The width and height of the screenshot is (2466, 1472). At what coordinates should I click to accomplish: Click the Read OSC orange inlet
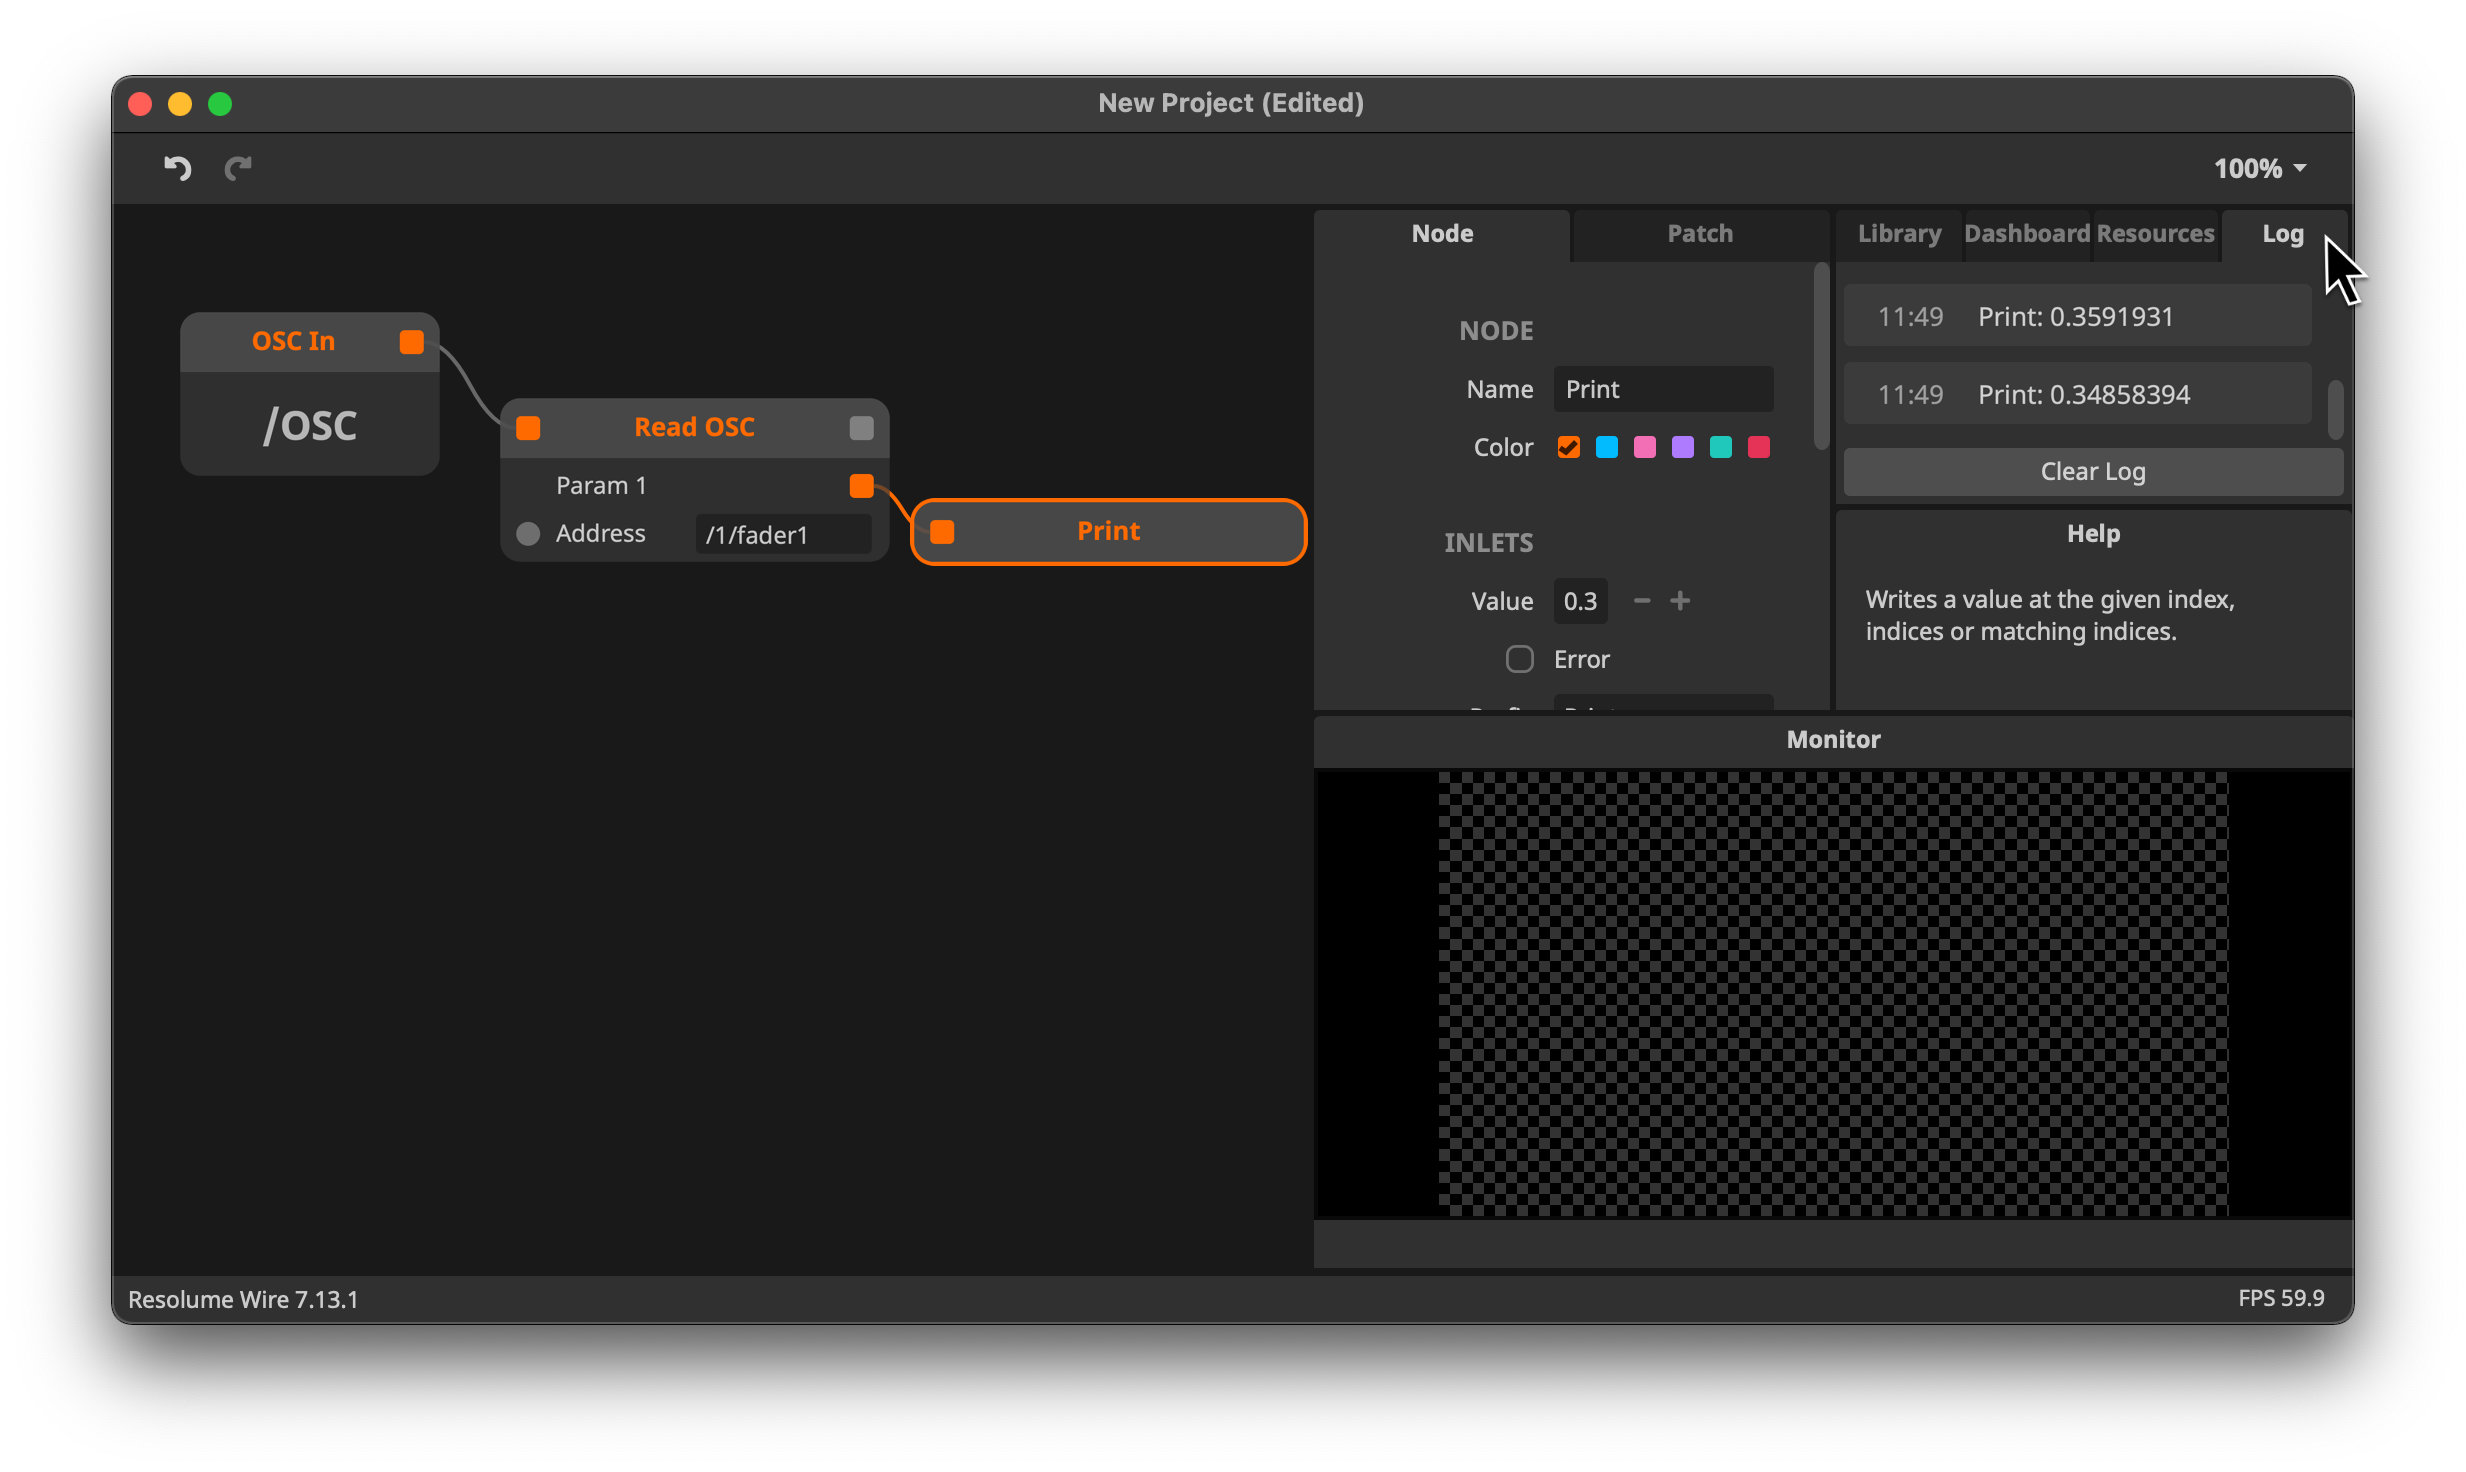click(528, 428)
